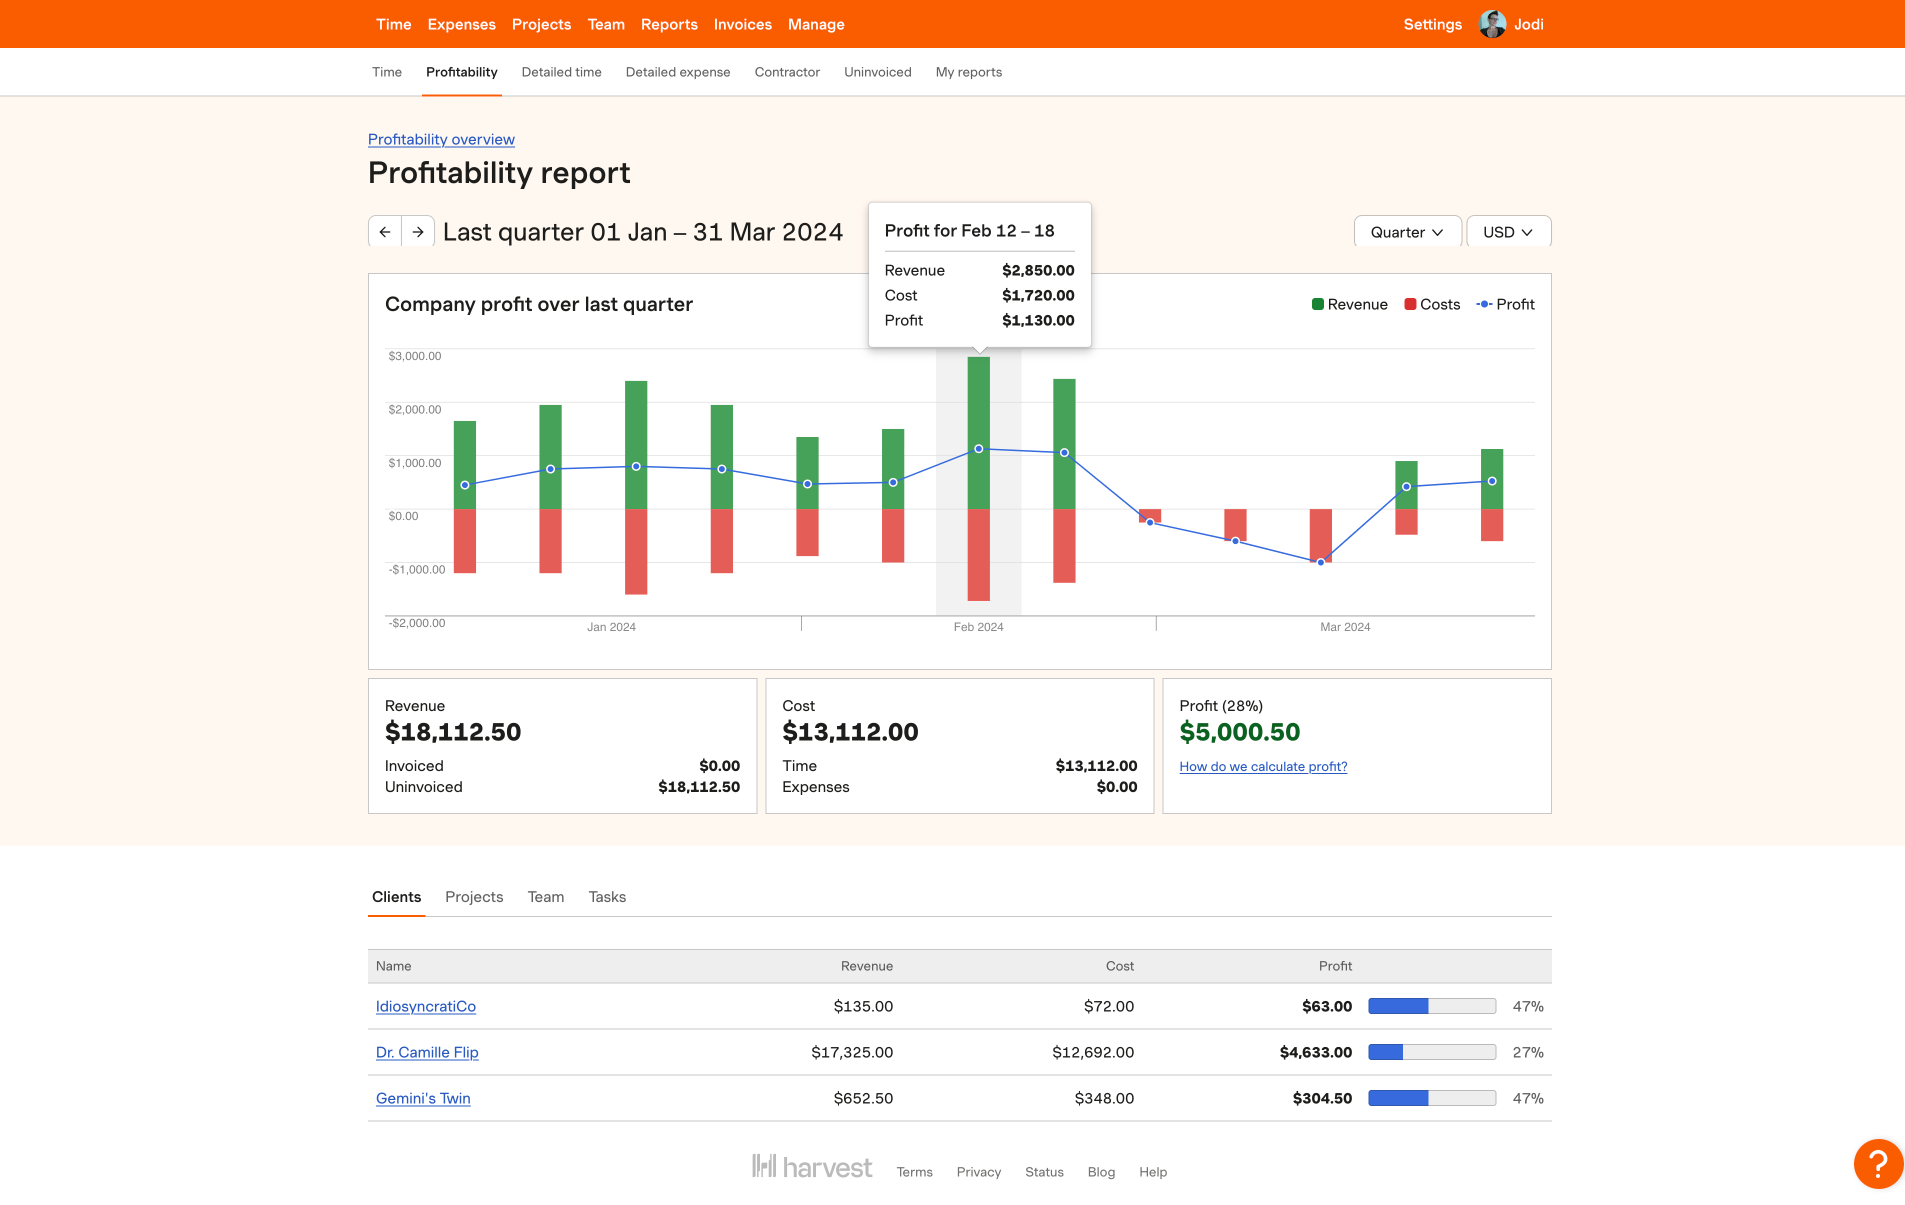The height and width of the screenshot is (1205, 1905).
Task: Open 'How do we calculate profit?' link
Action: [1263, 767]
